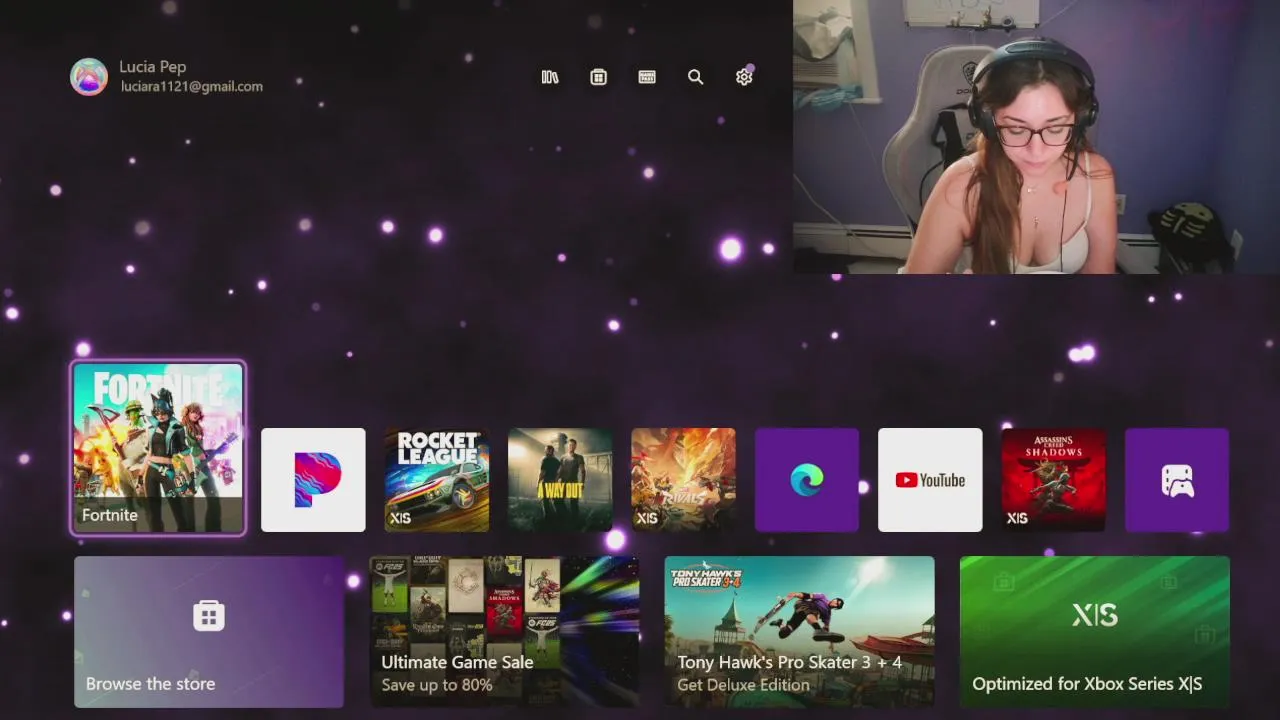The height and width of the screenshot is (720, 1280).
Task: Open the My games & apps library icon
Action: (x=550, y=77)
